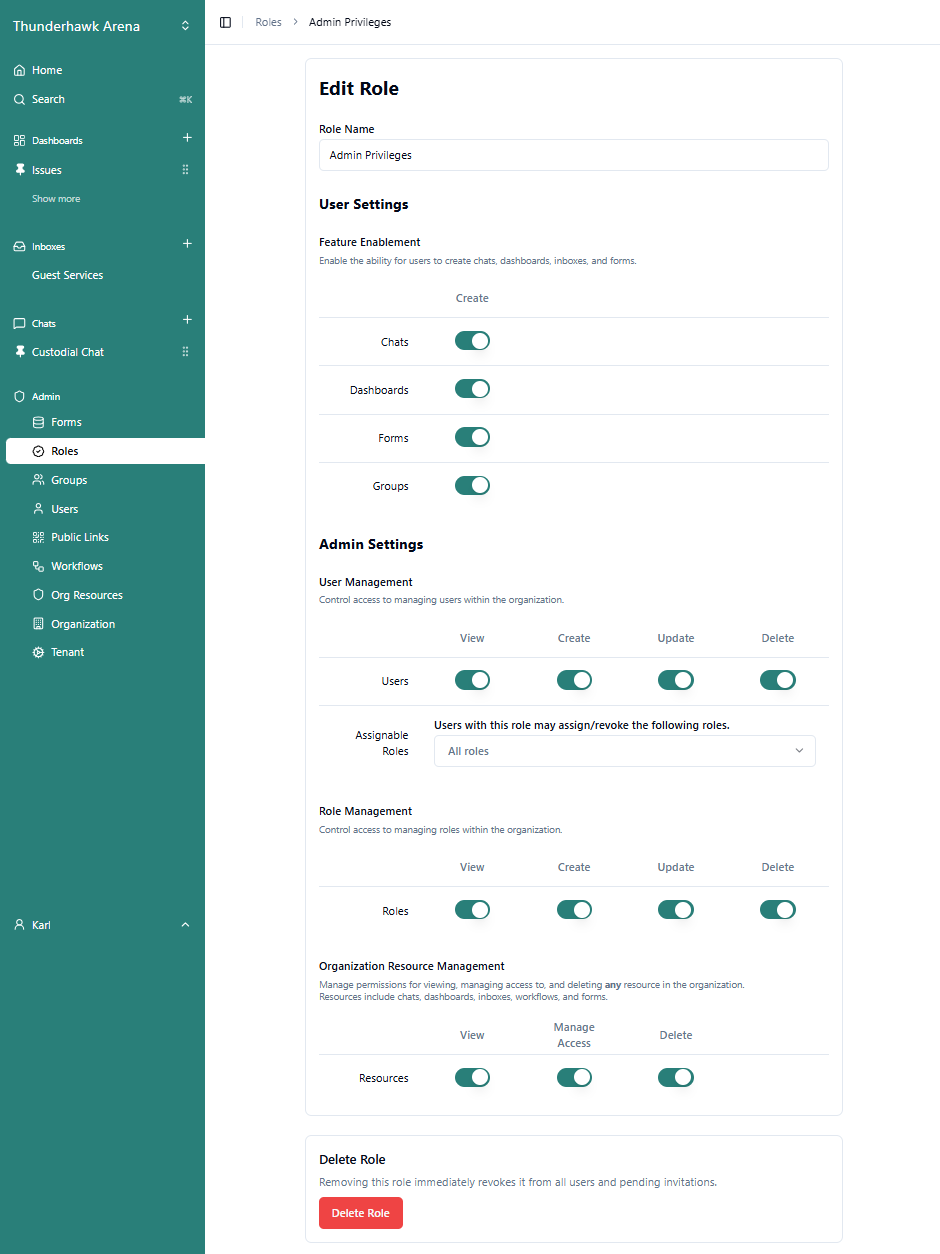Image resolution: width=940 pixels, height=1254 pixels.
Task: Expand the Karl user menu
Action: click(x=185, y=925)
